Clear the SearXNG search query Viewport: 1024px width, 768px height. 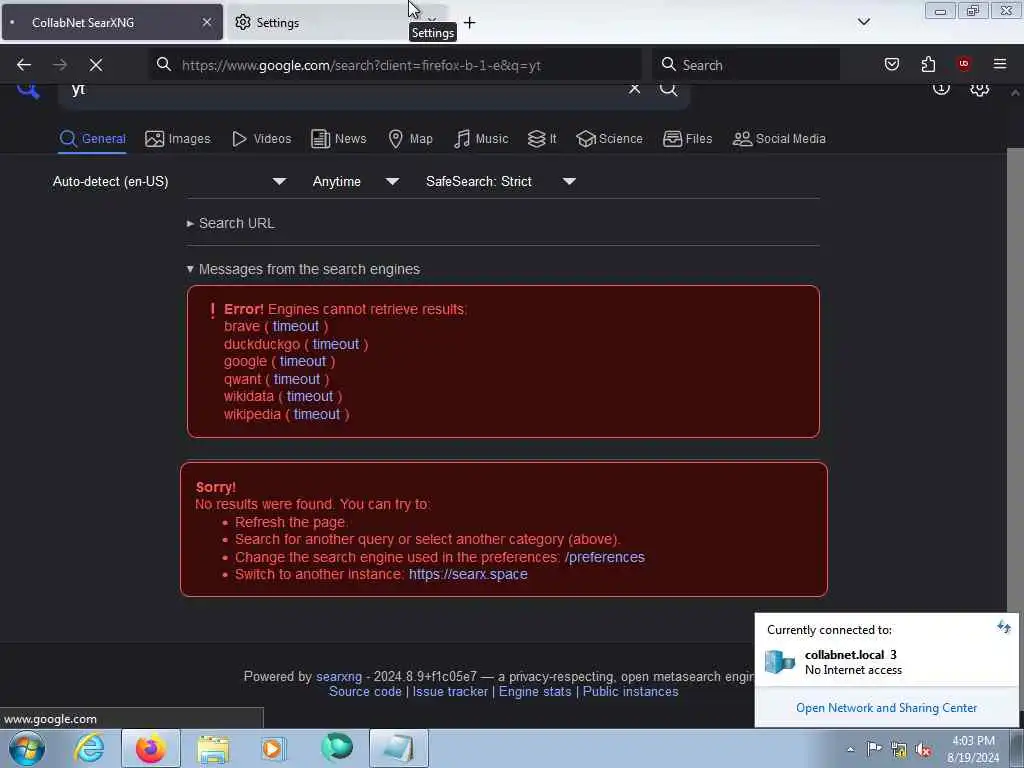click(x=634, y=89)
